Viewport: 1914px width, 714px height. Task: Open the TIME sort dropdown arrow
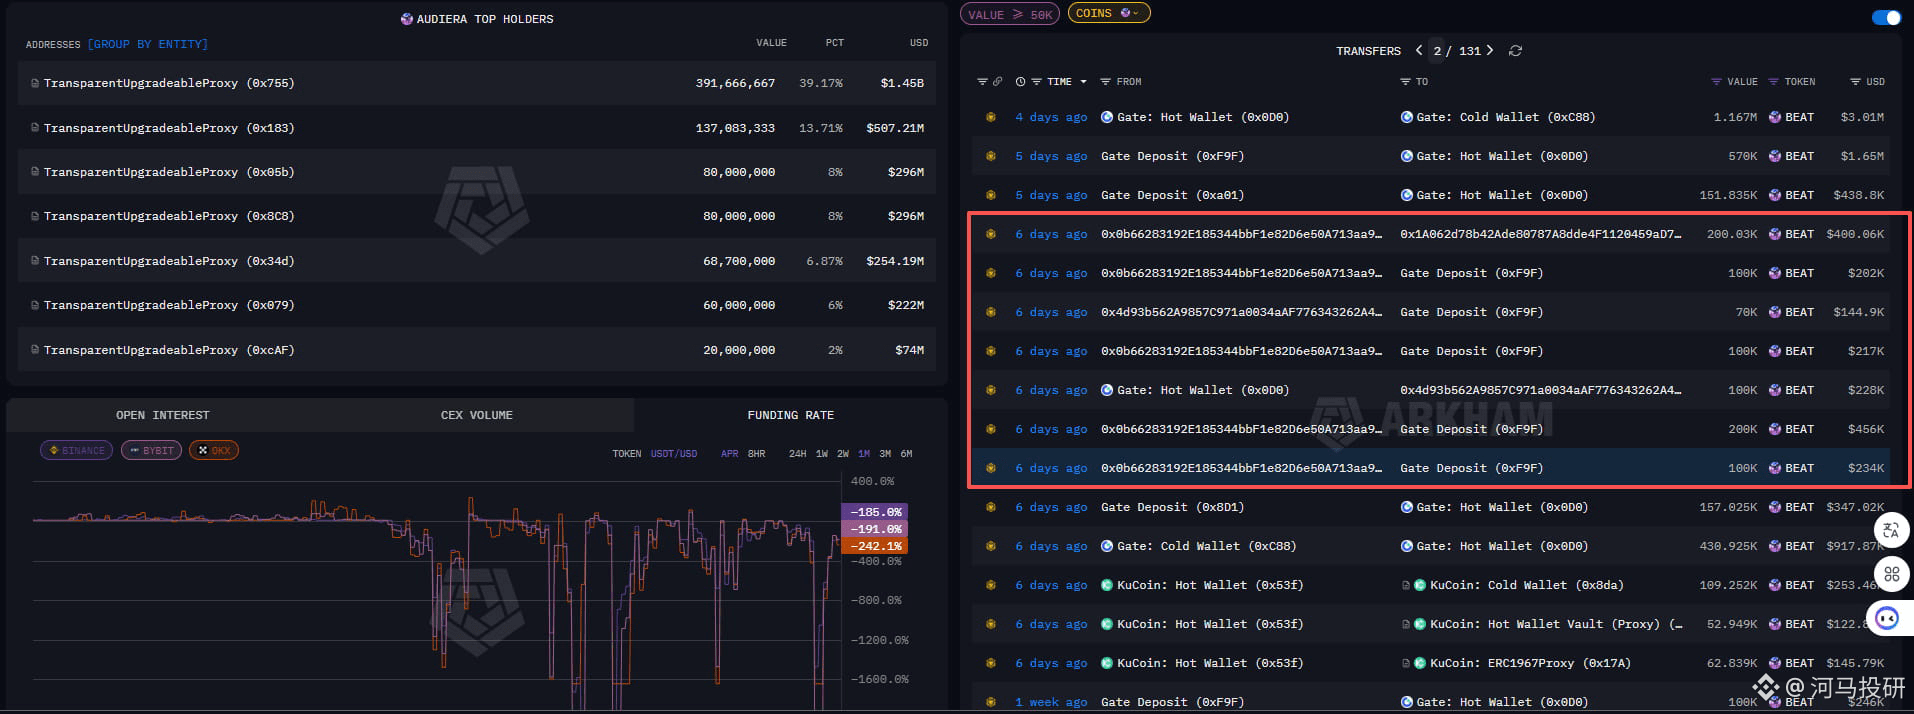coord(1084,82)
